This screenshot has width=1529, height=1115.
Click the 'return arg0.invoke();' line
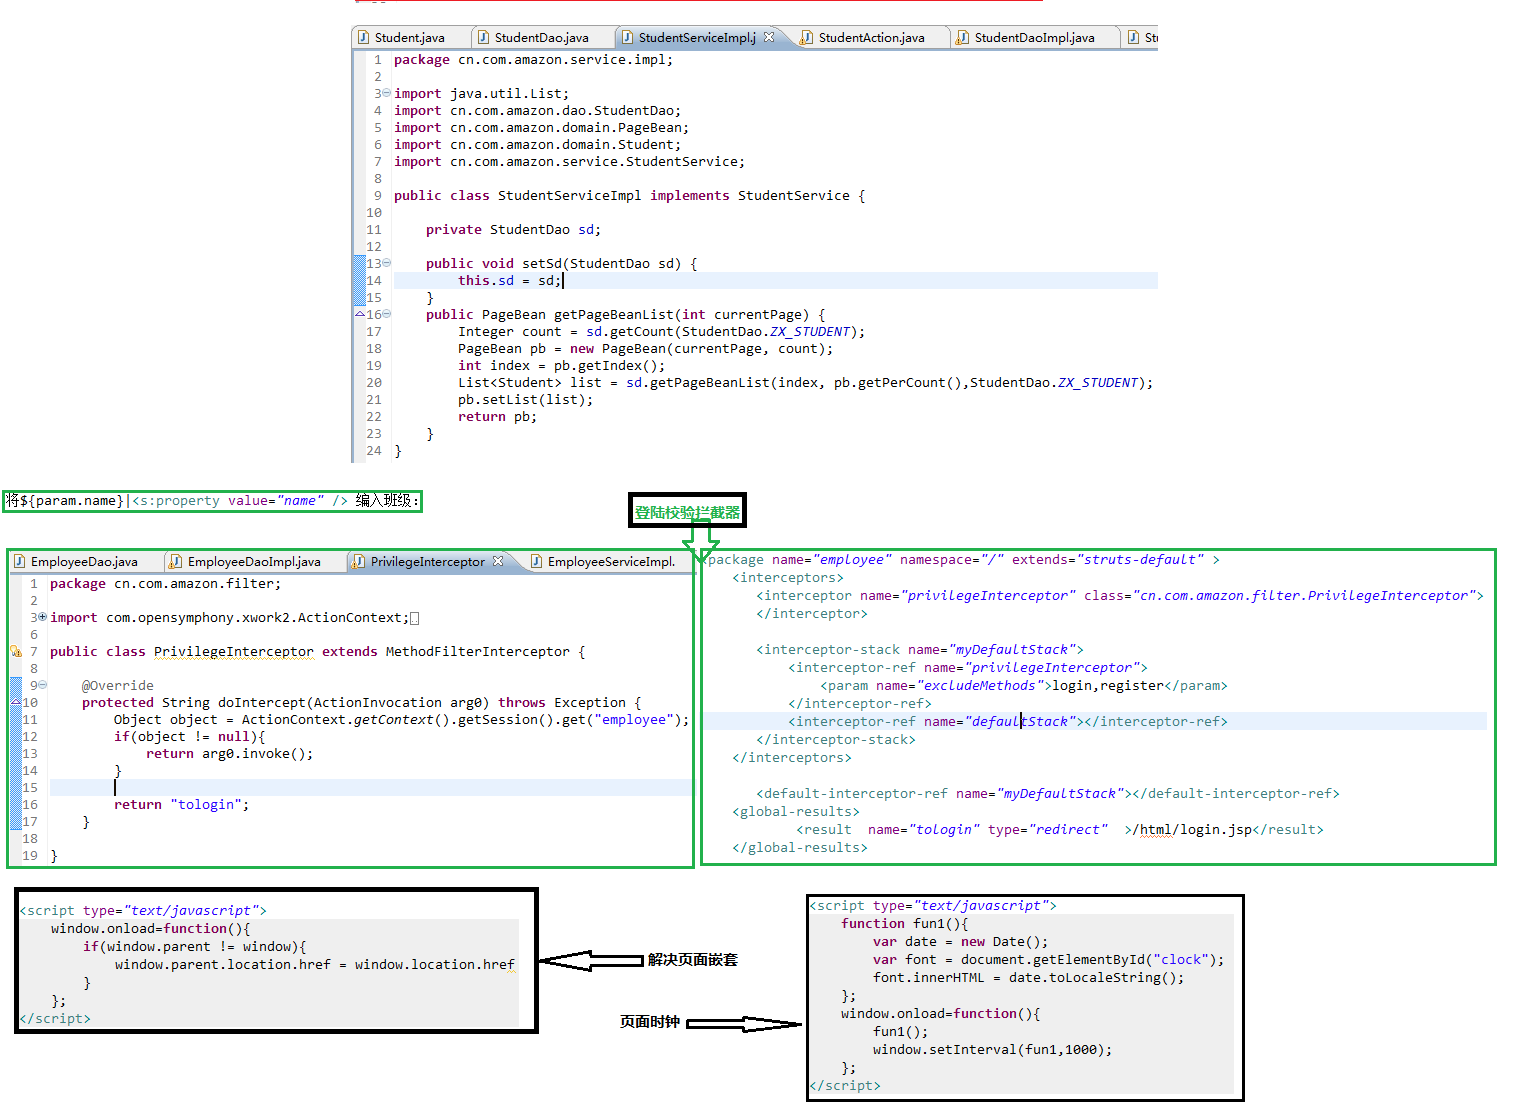pos(229,753)
